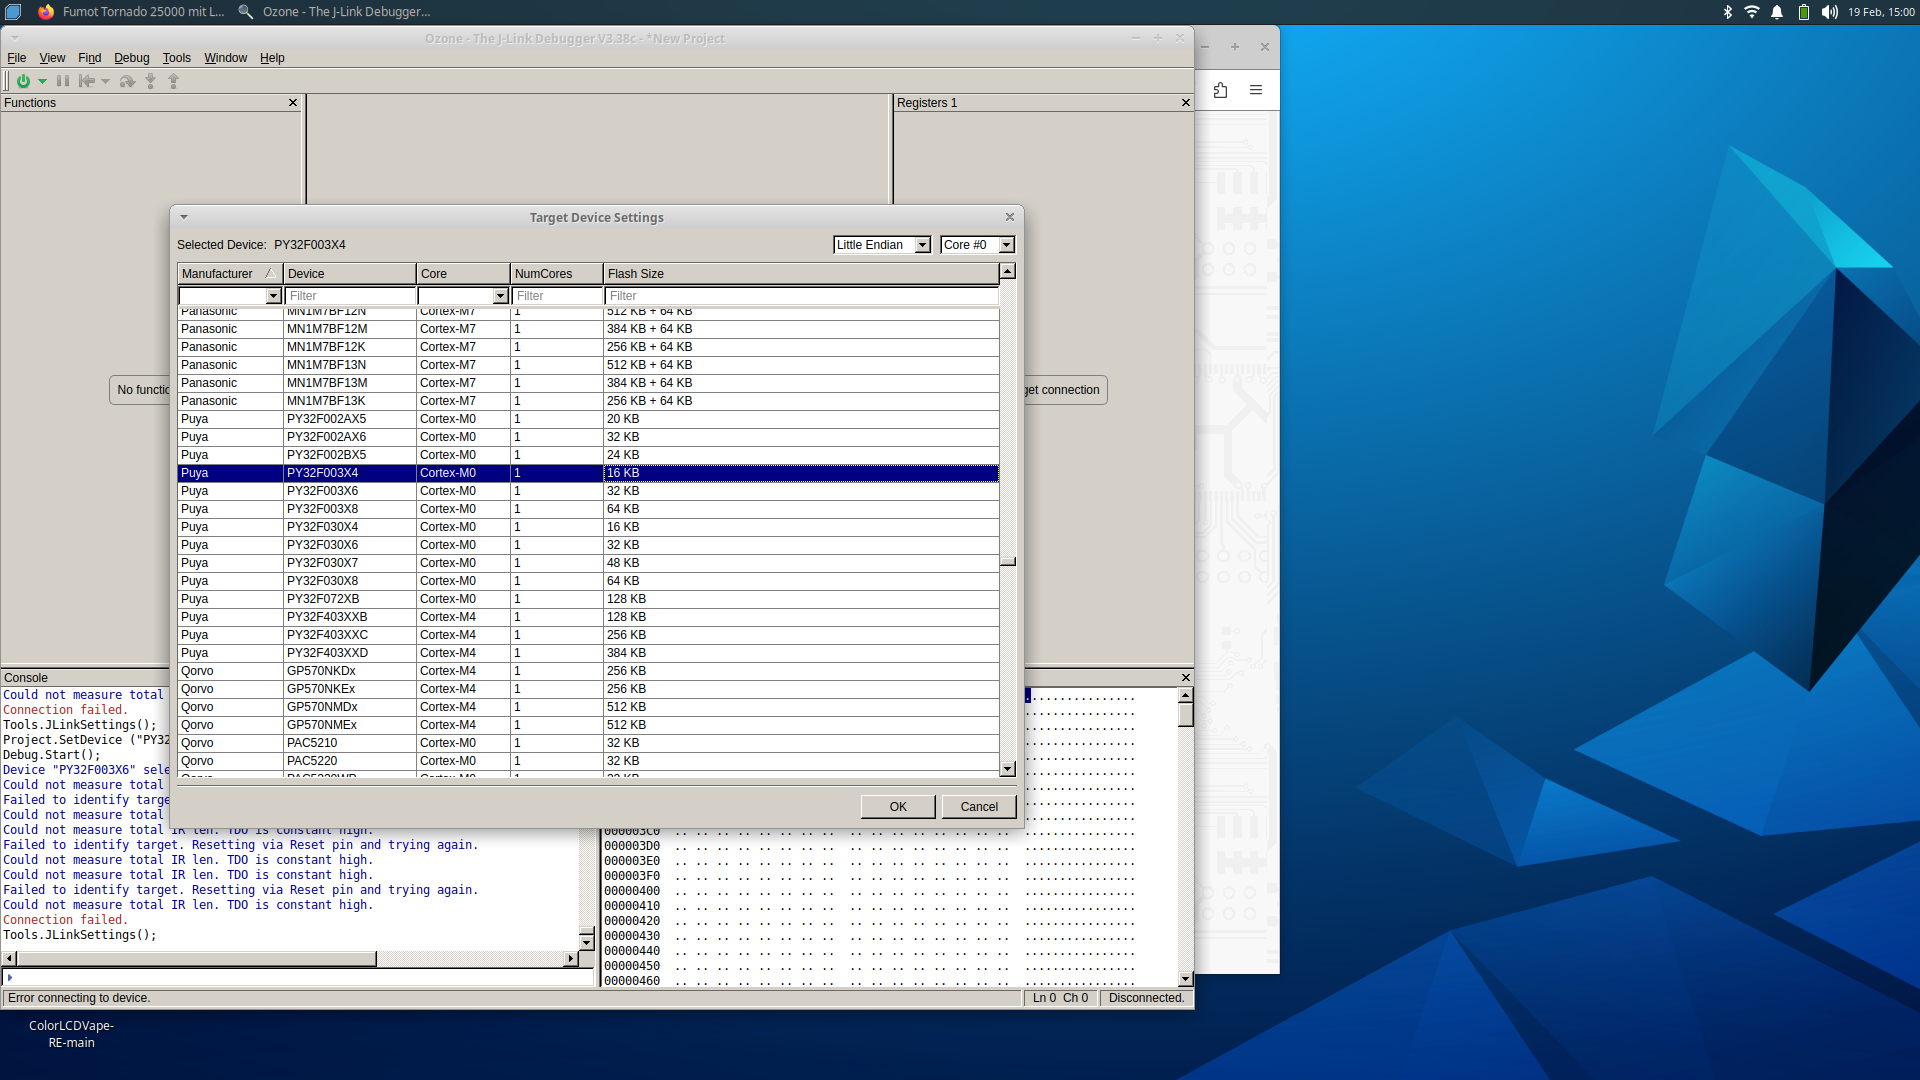1920x1080 pixels.
Task: Click the Wi-Fi tray icon
Action: click(1752, 12)
